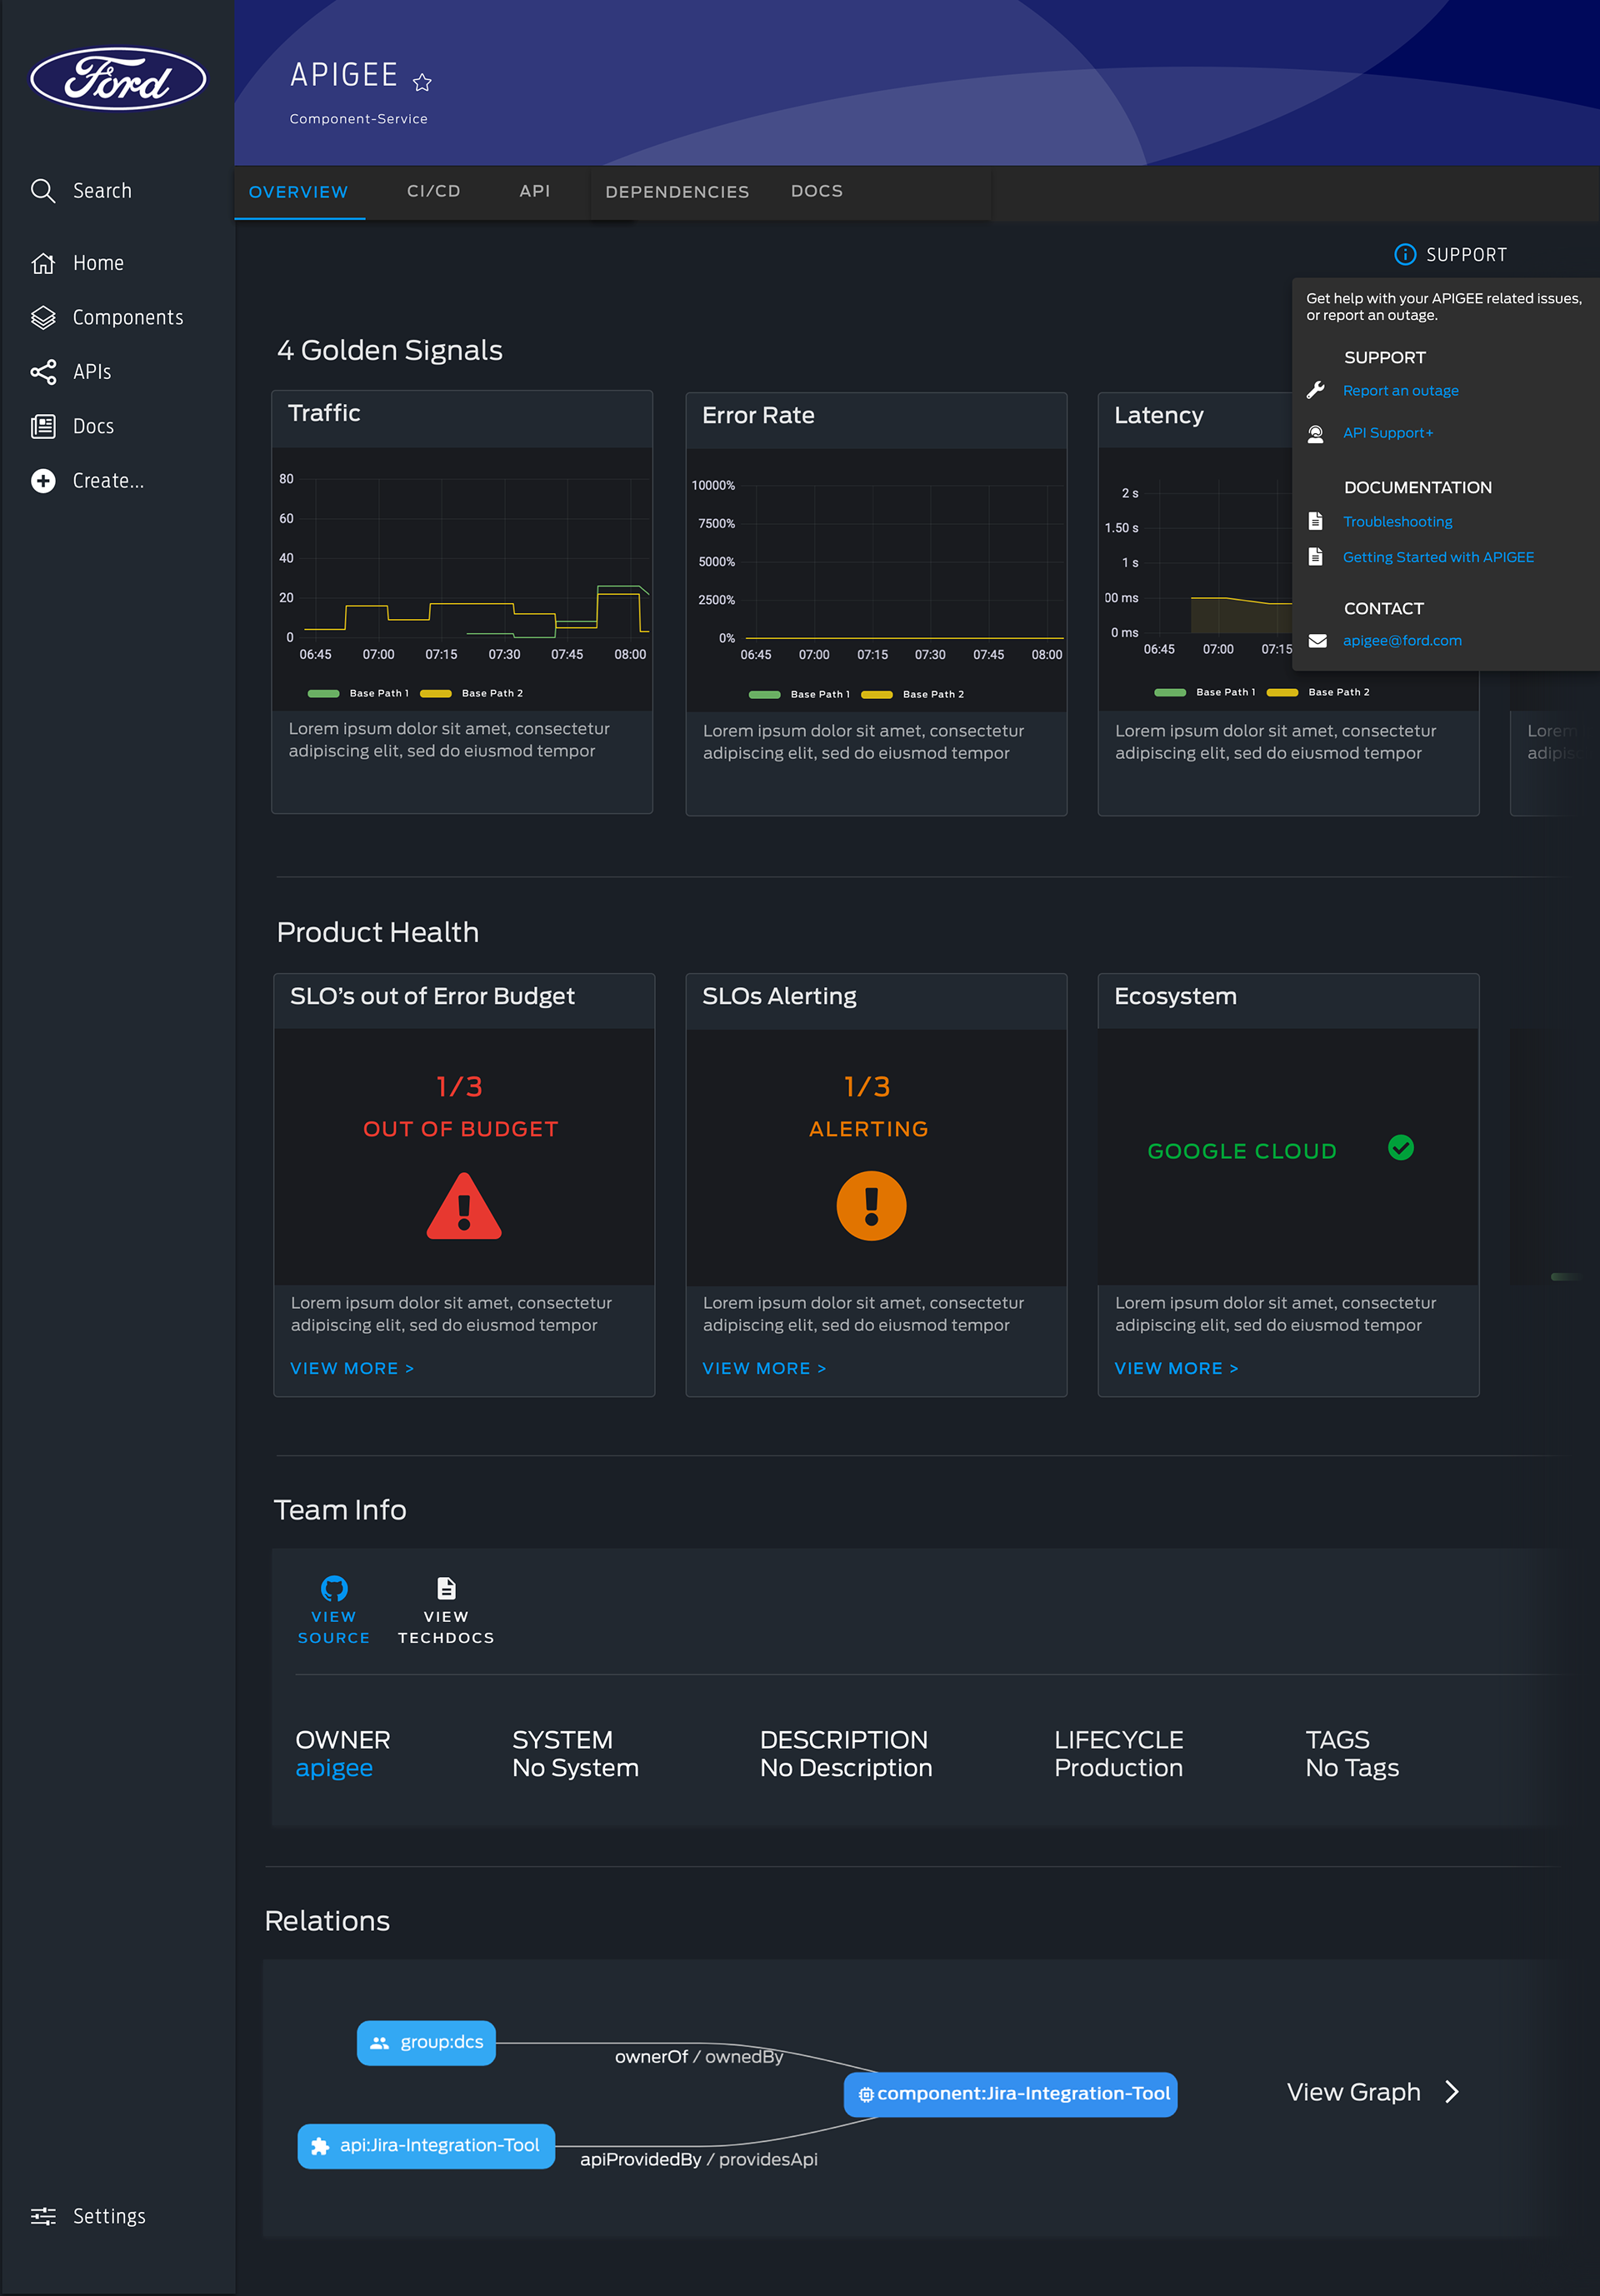Open Settings in the sidebar
1600x2296 pixels.
(109, 2216)
